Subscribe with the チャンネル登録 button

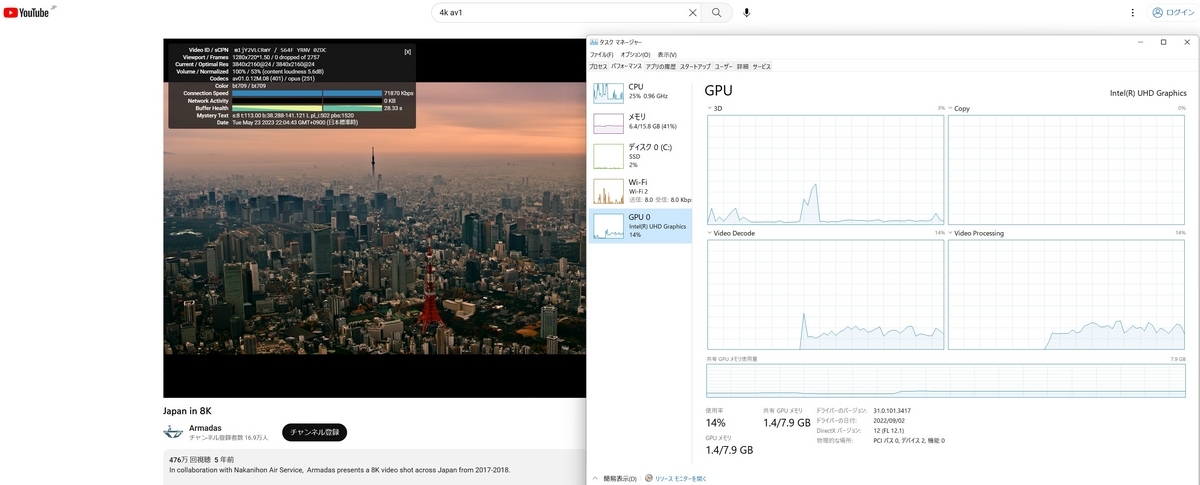click(315, 432)
